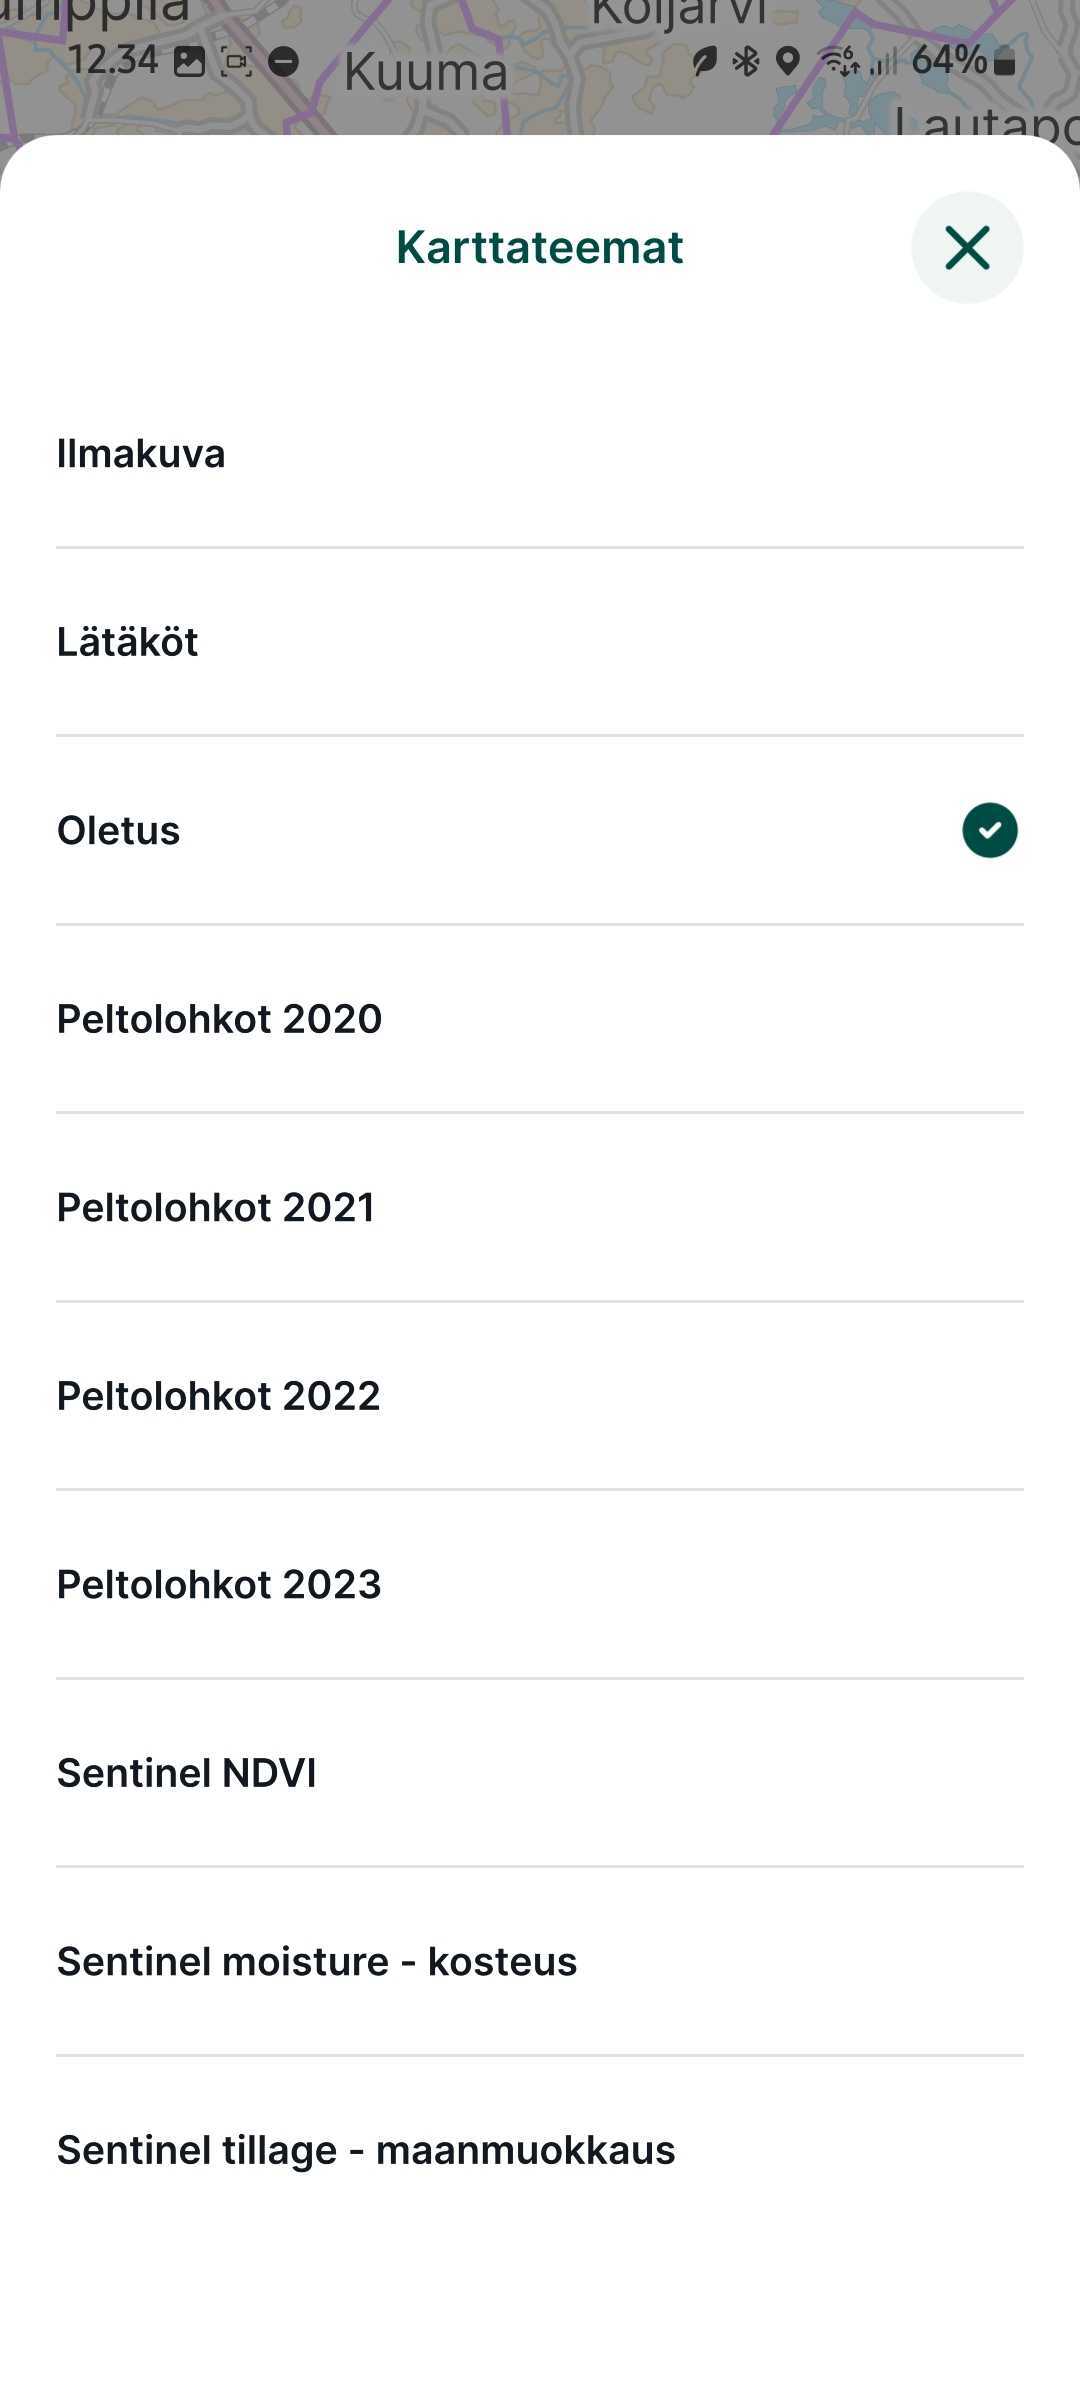
Task: Tap the Wi-Fi signal status icon
Action: pos(838,62)
